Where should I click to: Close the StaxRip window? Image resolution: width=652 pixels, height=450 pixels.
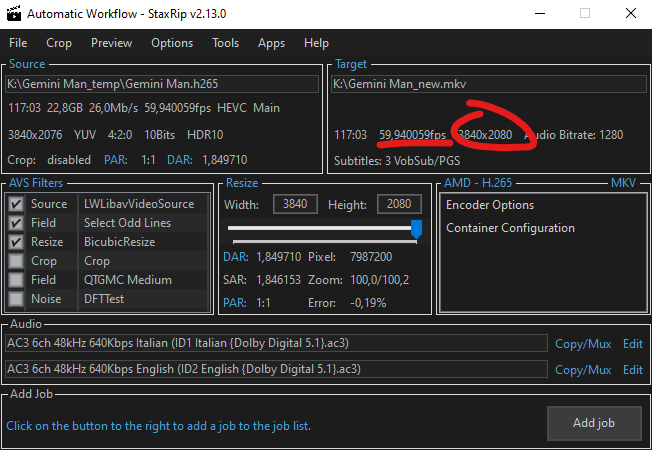point(631,13)
